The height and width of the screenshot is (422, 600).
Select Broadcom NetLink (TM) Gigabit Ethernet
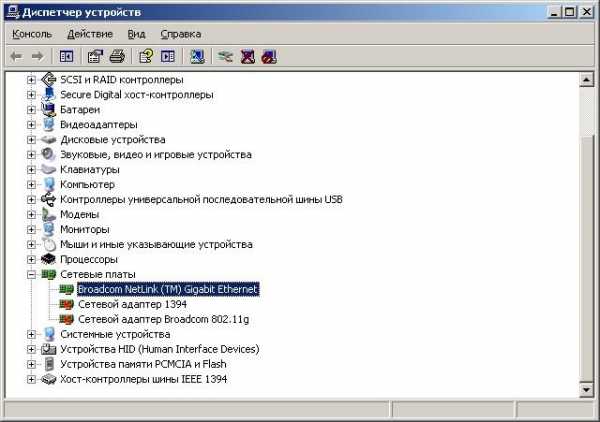click(168, 289)
